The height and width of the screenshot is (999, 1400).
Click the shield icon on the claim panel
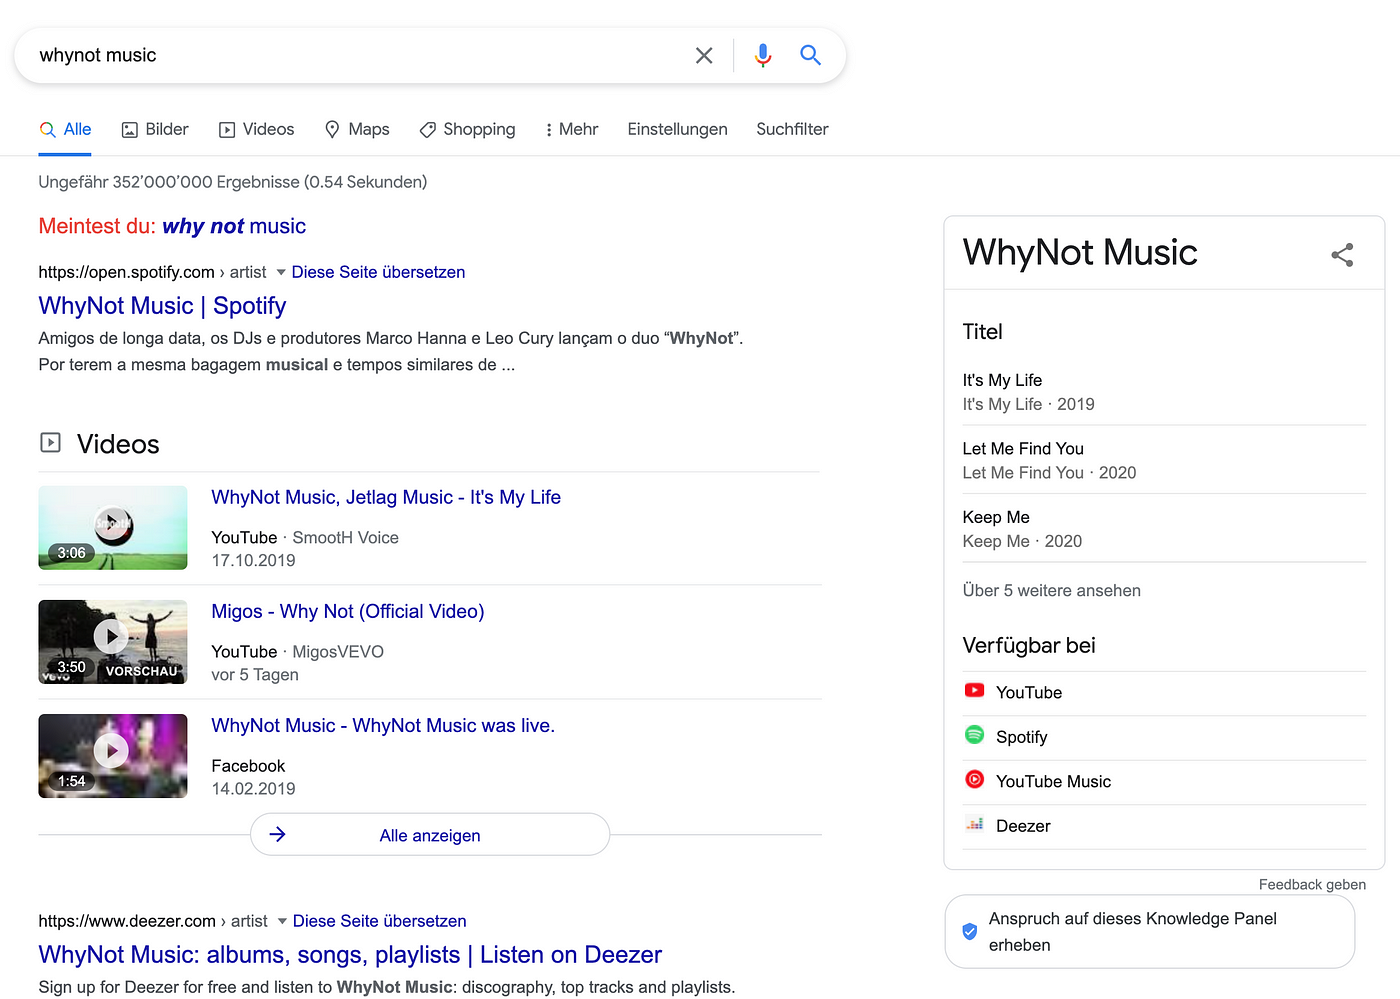pos(969,931)
